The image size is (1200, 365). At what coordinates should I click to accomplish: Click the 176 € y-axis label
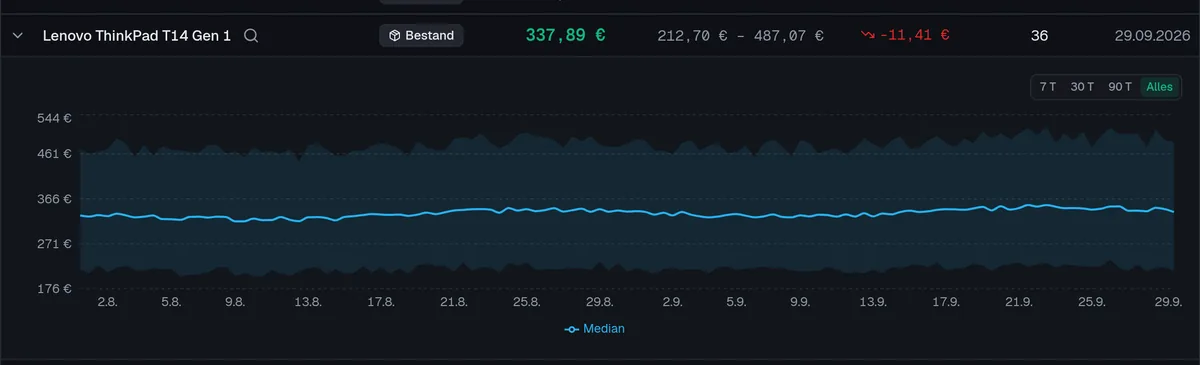(54, 288)
